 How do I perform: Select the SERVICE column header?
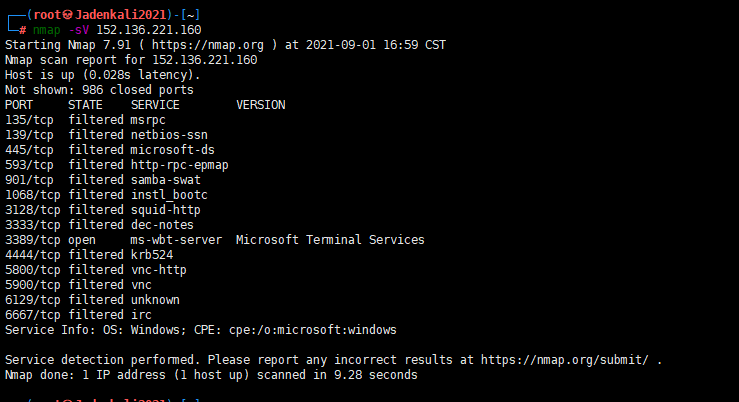[155, 105]
